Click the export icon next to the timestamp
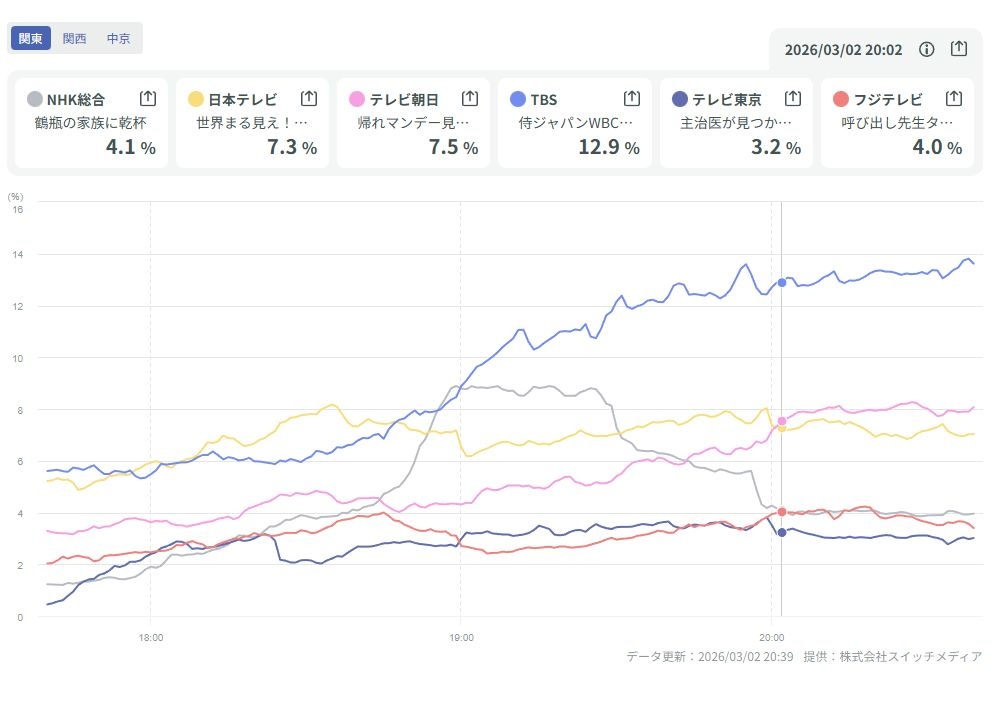Image resolution: width=999 pixels, height=707 pixels. pos(959,49)
